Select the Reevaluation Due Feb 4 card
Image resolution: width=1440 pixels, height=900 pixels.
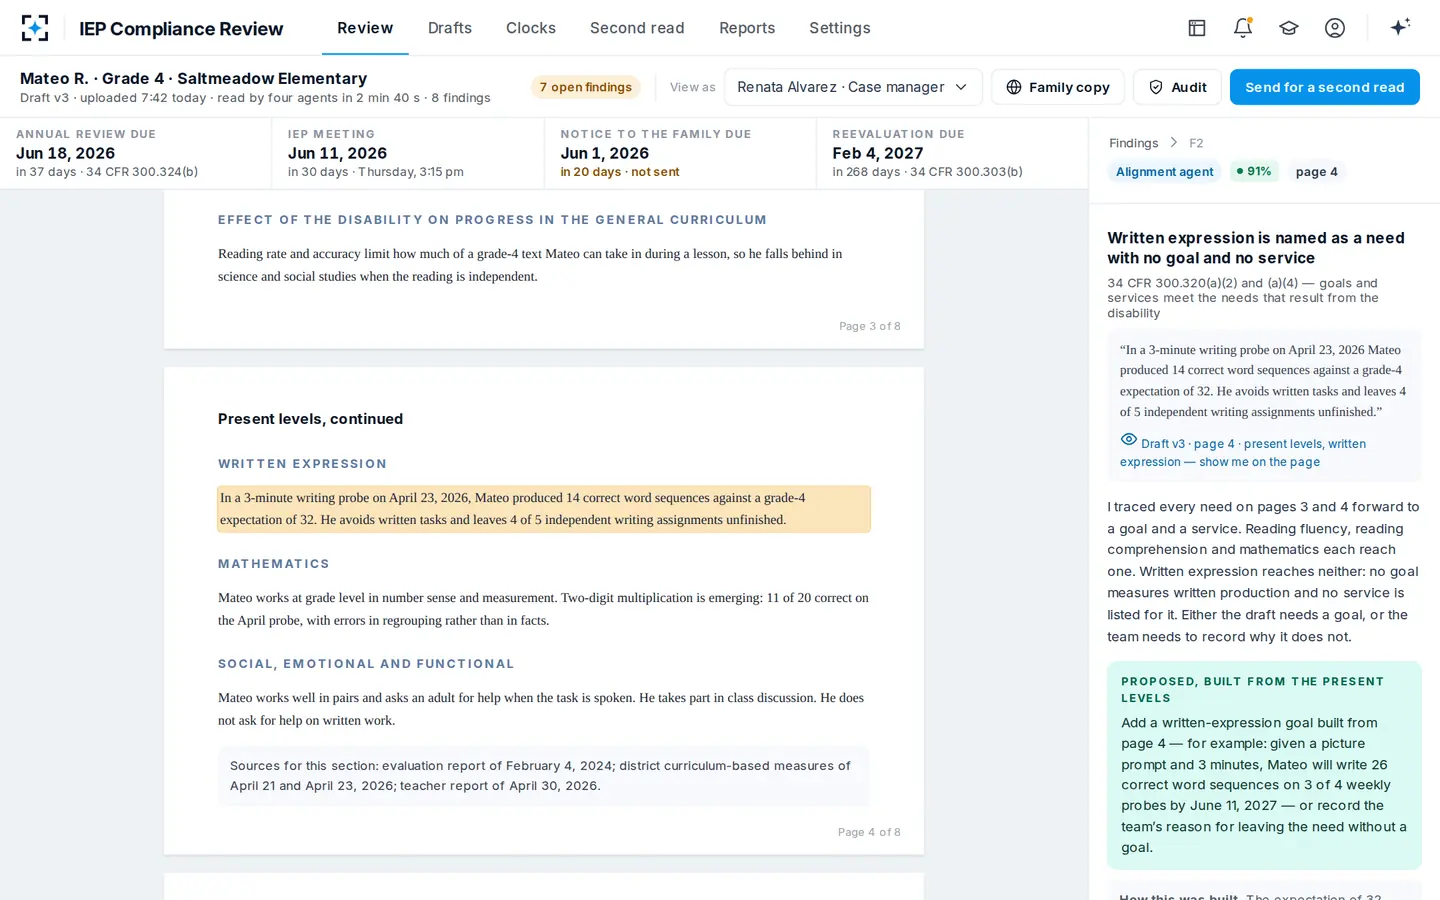(x=952, y=153)
